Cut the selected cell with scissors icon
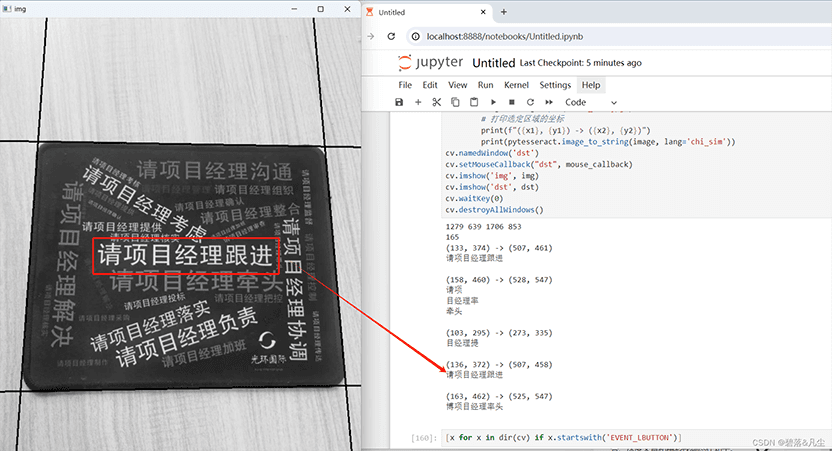This screenshot has height=451, width=832. click(x=437, y=102)
